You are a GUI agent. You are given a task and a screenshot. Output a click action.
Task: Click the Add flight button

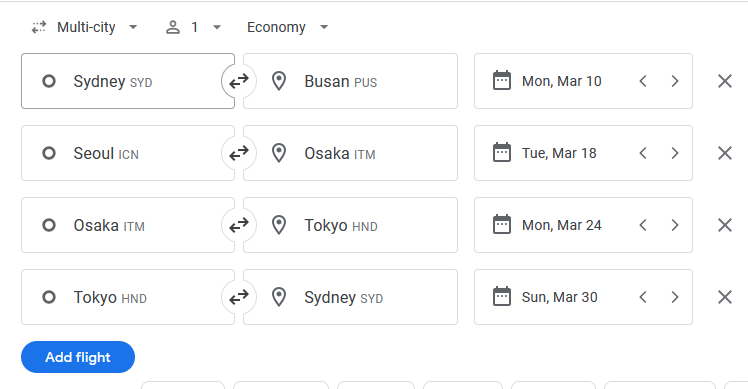click(78, 357)
